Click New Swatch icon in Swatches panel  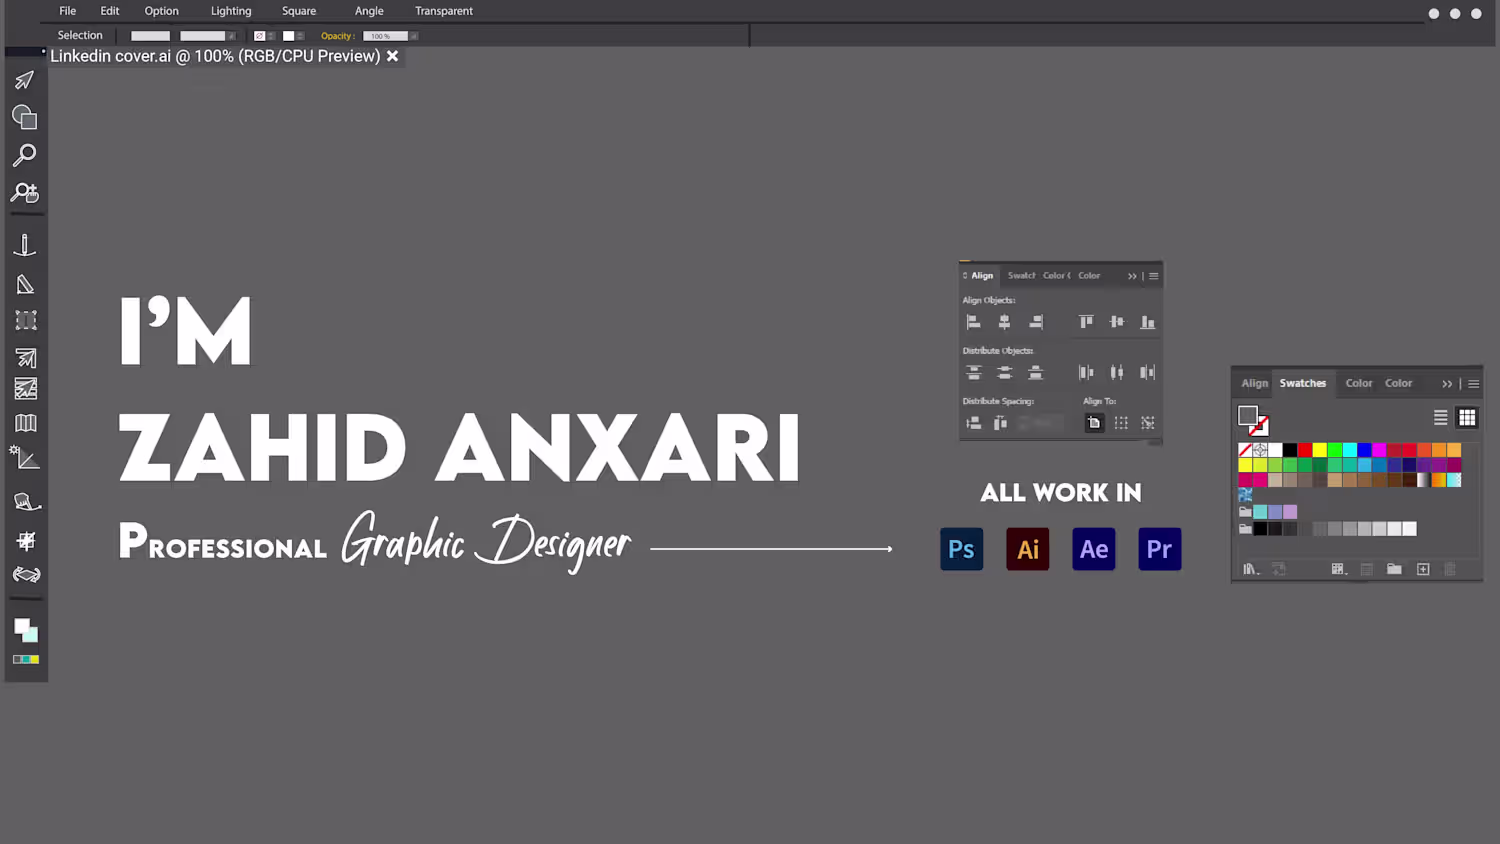coord(1423,569)
